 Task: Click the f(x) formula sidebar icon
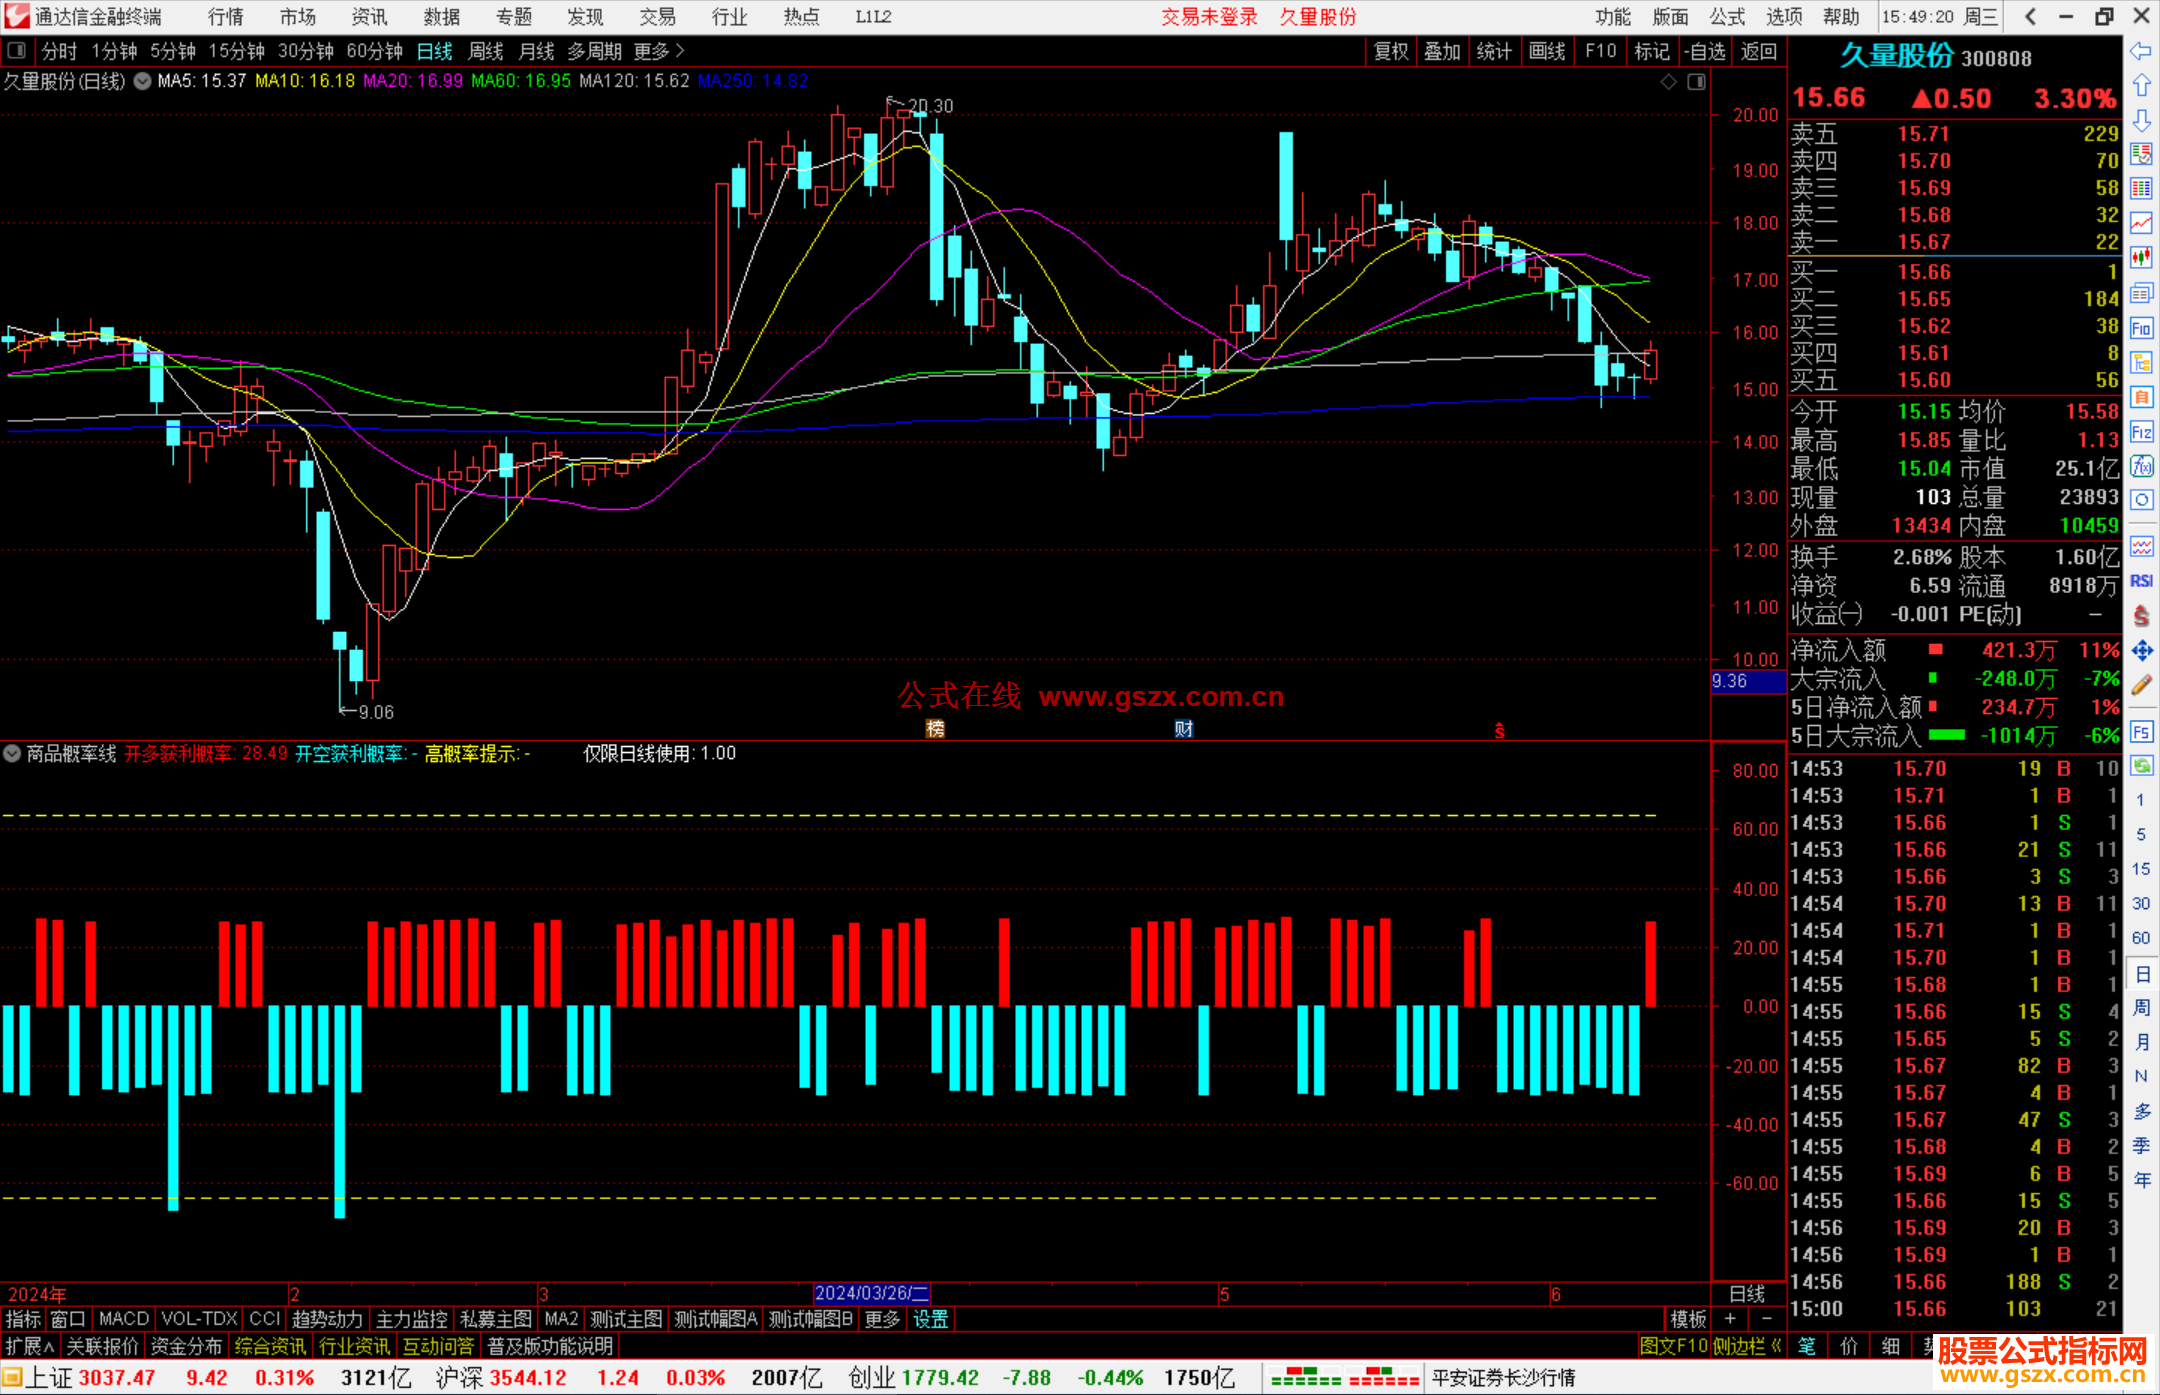point(2141,466)
